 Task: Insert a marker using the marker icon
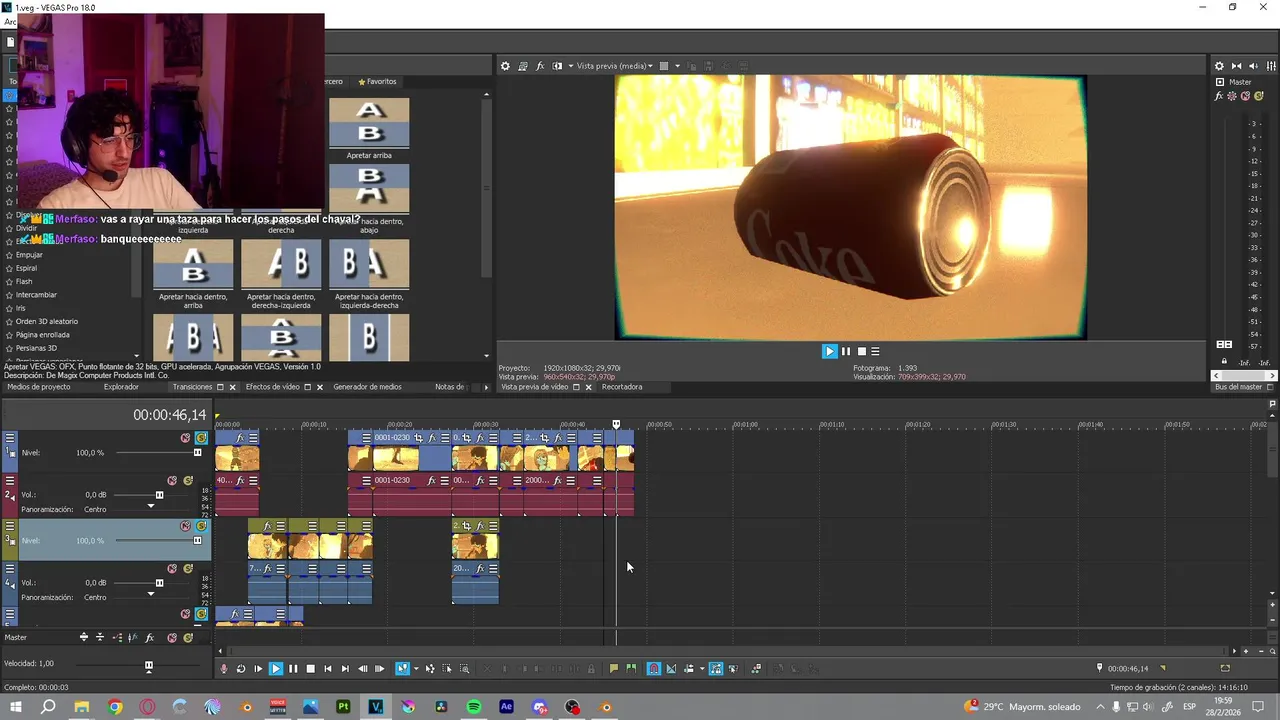613,669
